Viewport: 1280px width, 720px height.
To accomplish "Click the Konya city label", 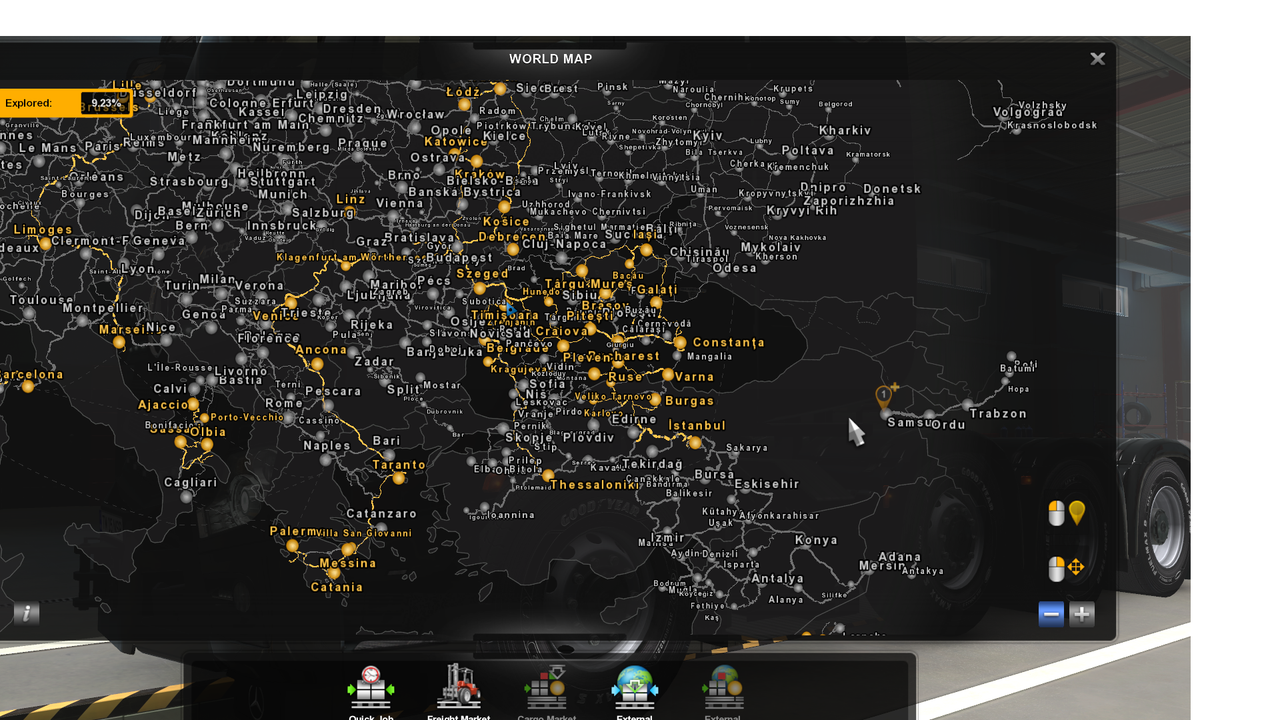I will pos(817,540).
